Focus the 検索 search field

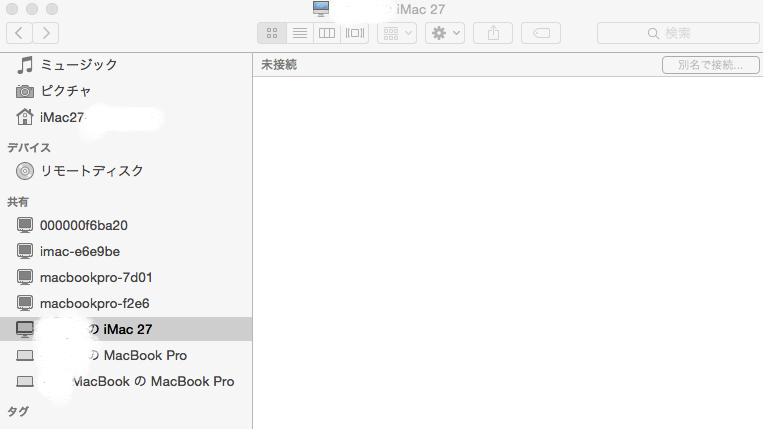click(678, 33)
